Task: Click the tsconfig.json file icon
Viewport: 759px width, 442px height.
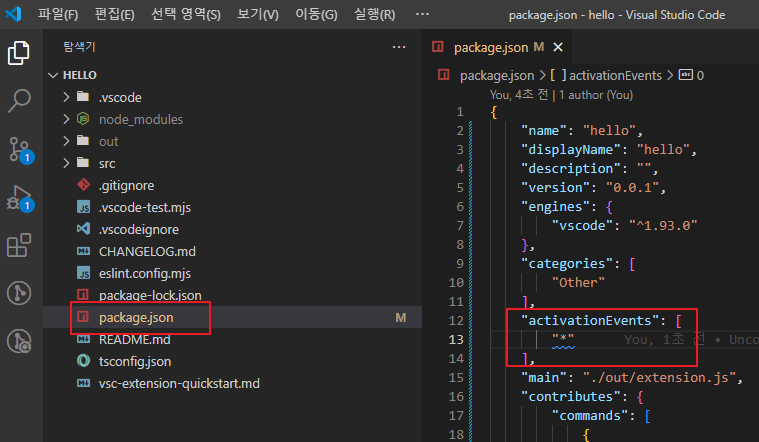Action: [83, 361]
